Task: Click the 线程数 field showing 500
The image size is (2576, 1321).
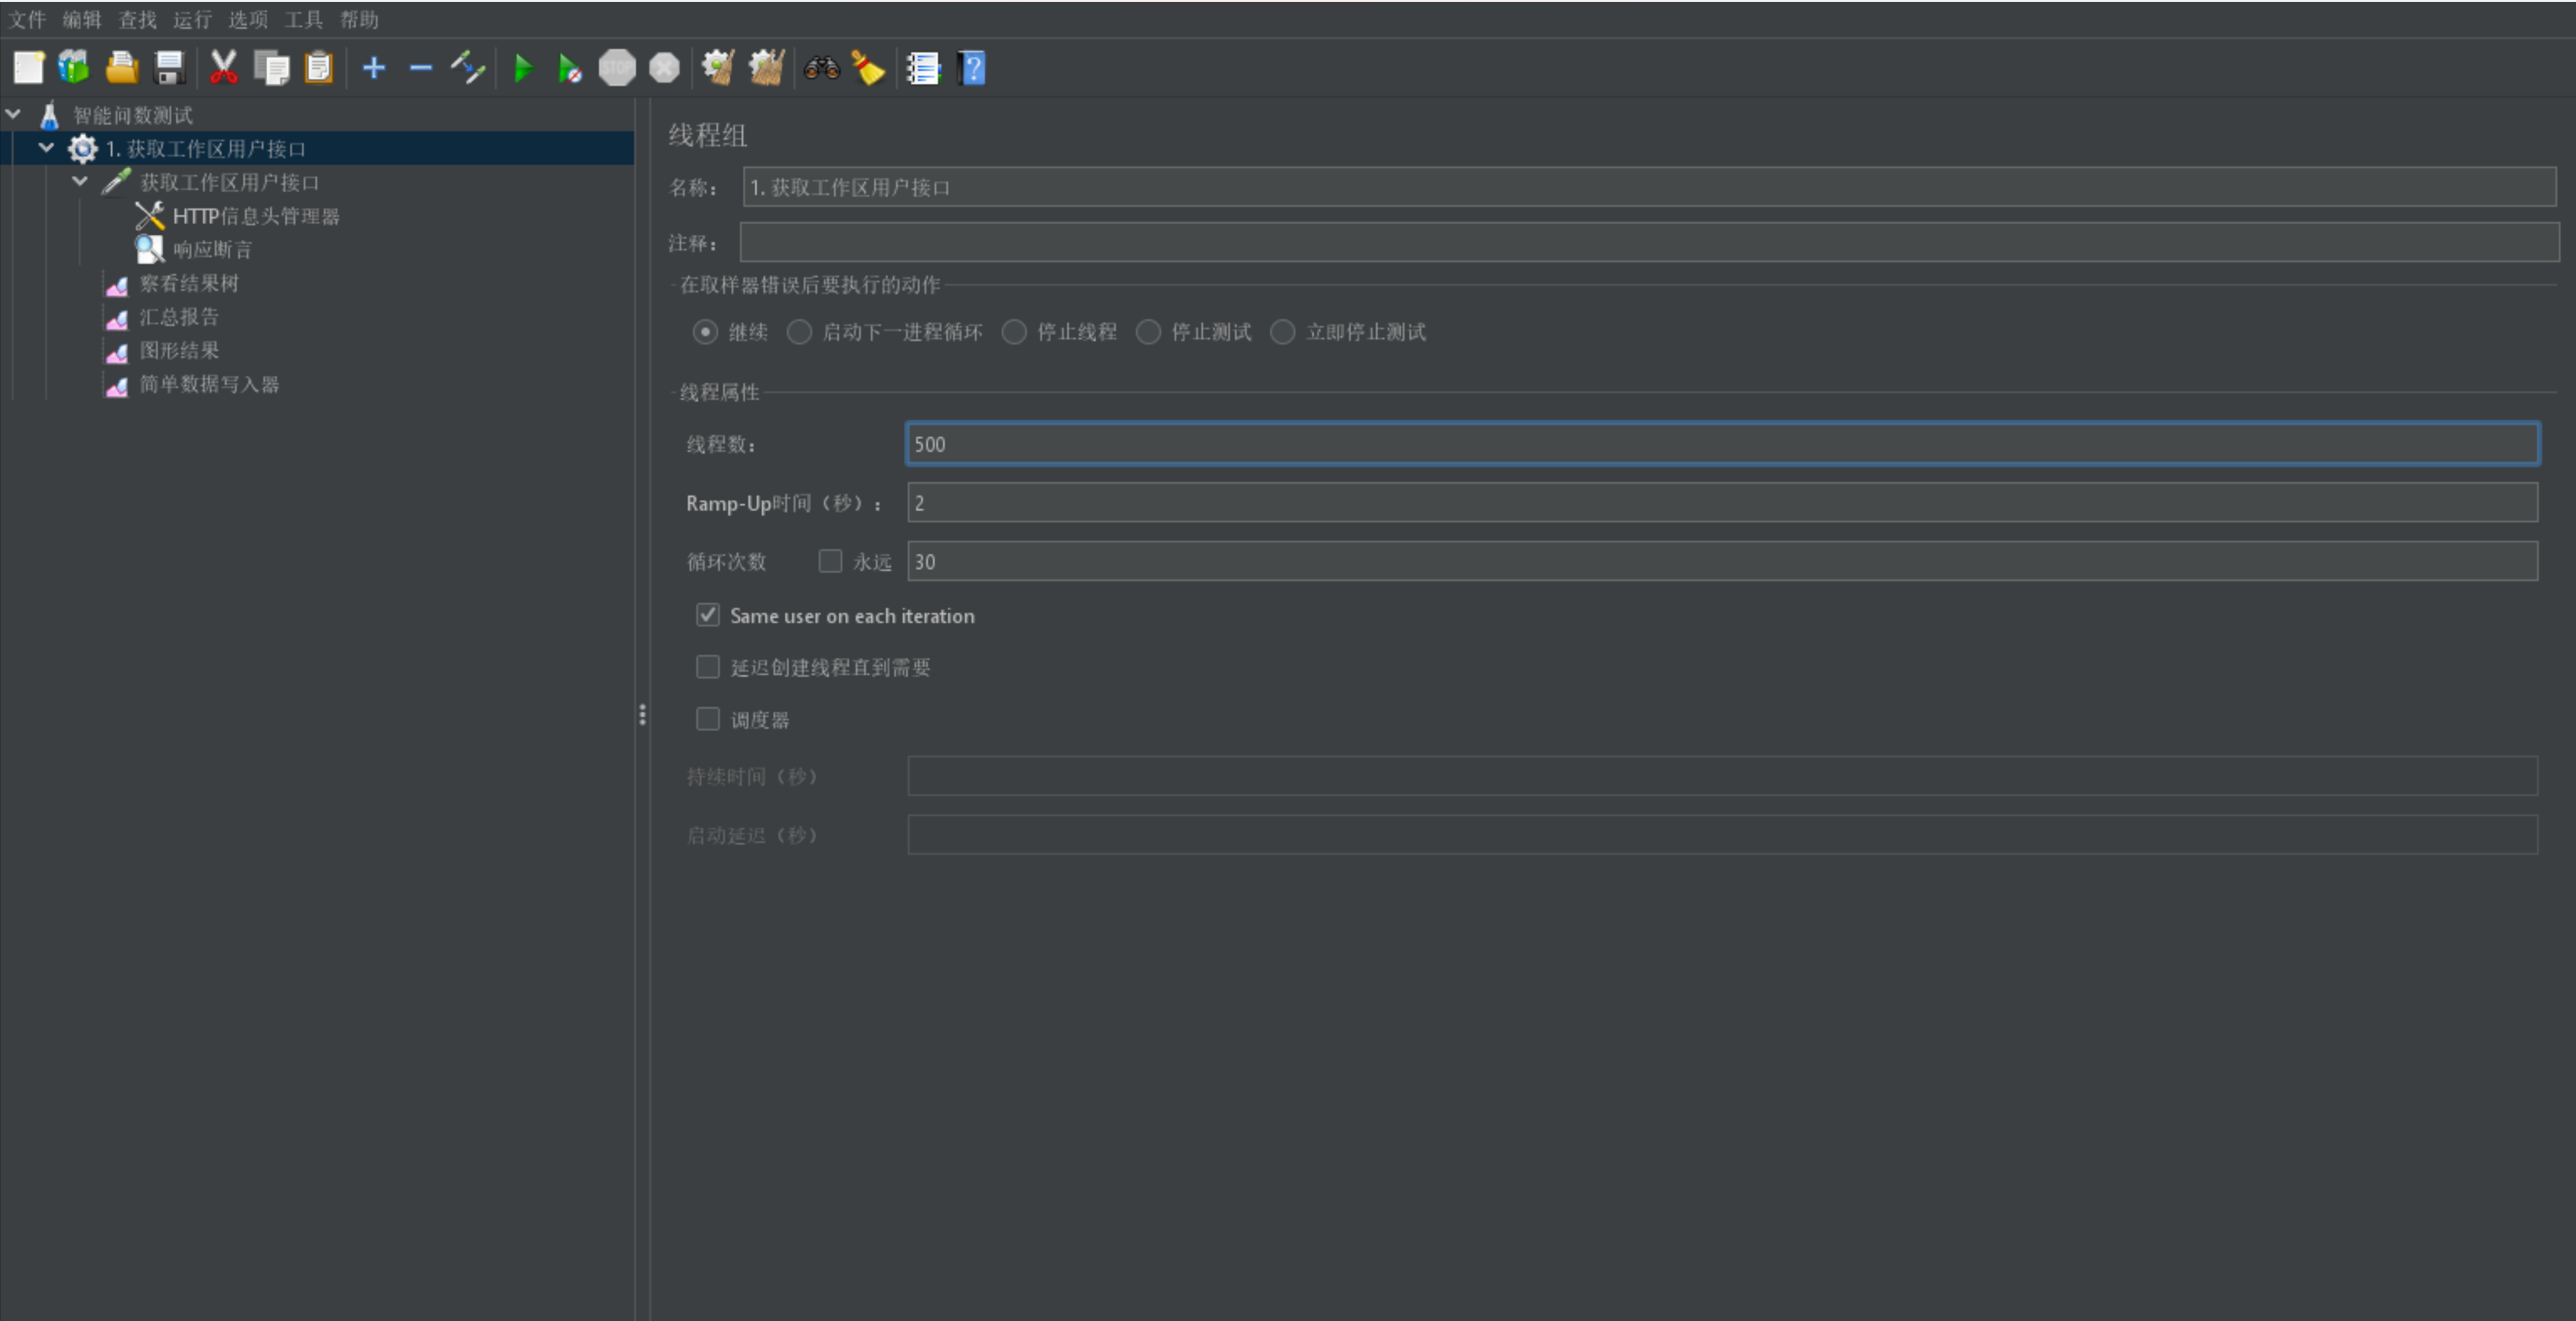Action: [x=1722, y=444]
